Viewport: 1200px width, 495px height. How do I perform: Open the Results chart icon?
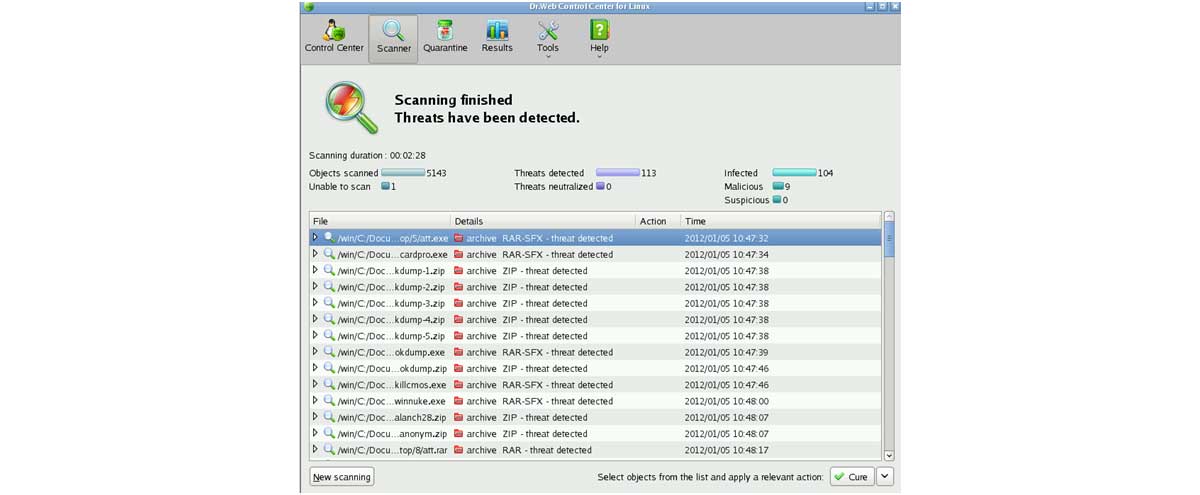point(497,31)
